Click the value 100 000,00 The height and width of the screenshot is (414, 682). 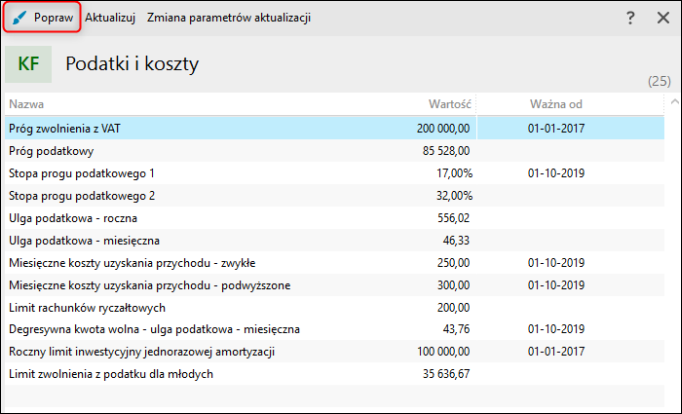(443, 351)
